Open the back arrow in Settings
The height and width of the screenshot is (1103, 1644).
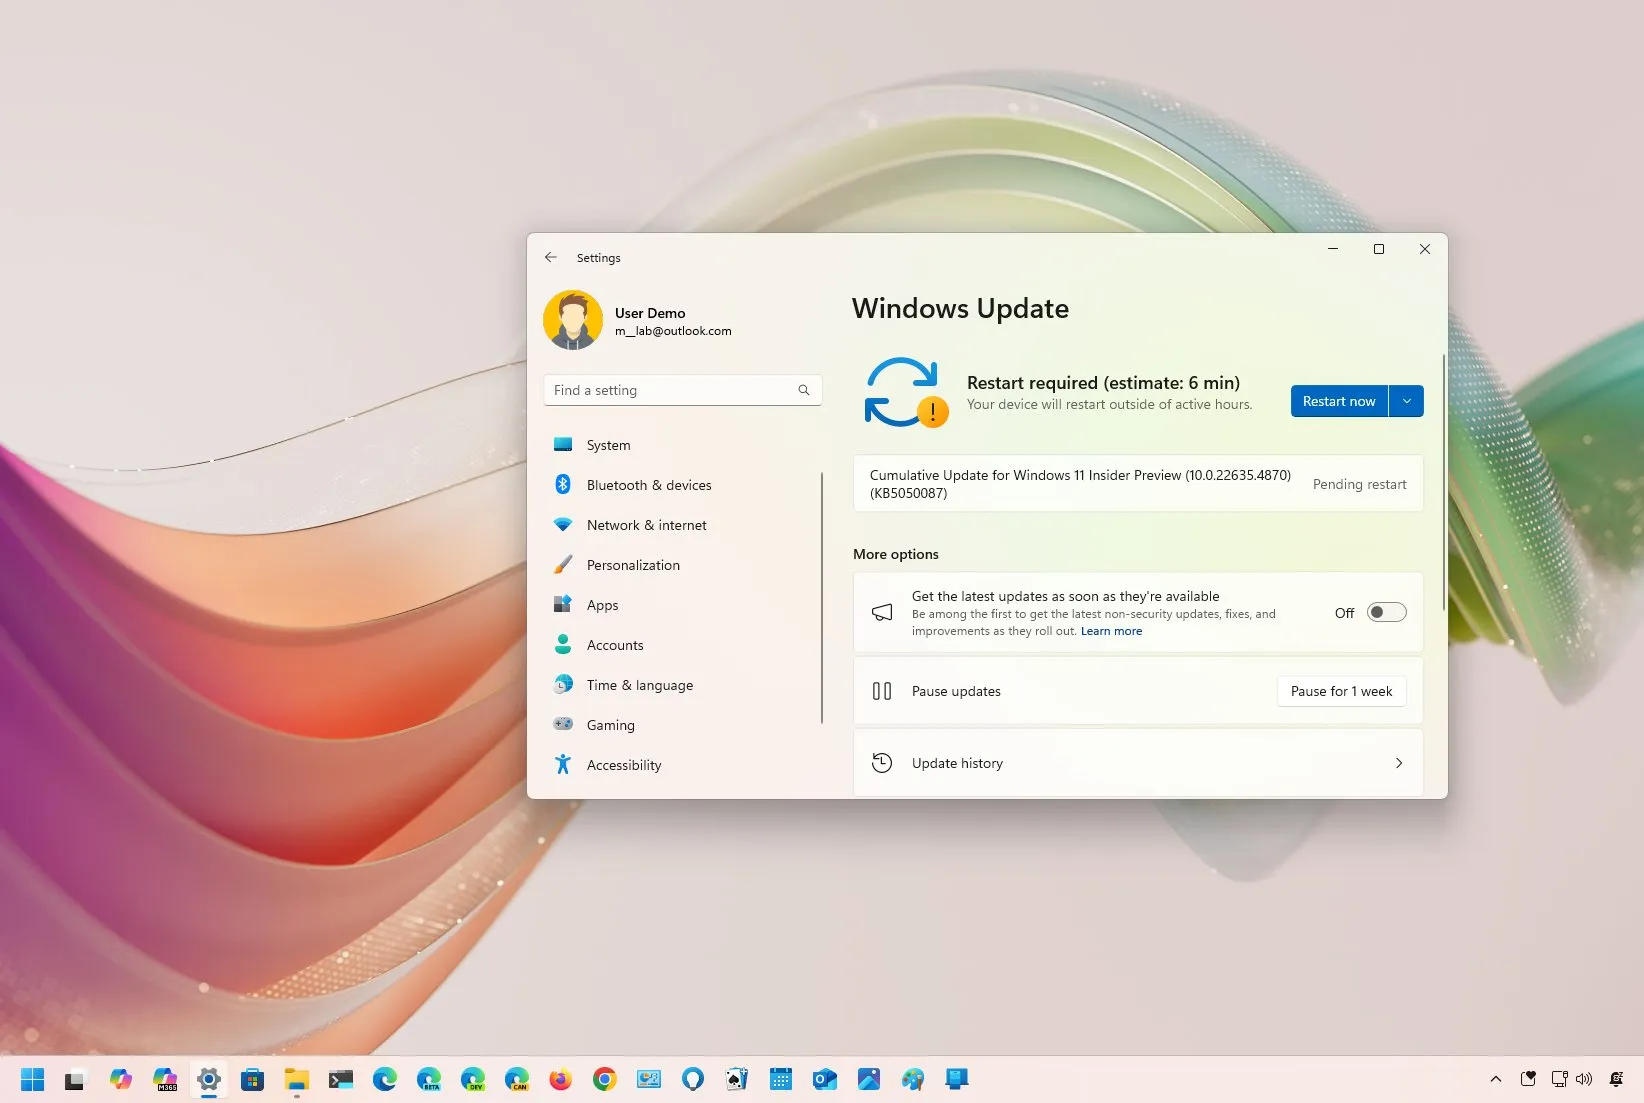[x=551, y=257]
